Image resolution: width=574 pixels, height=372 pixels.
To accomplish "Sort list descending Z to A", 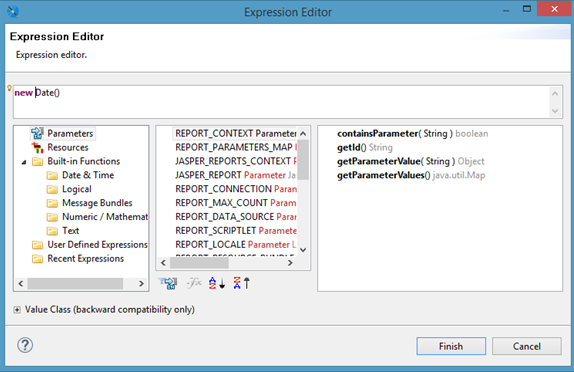I will (242, 283).
